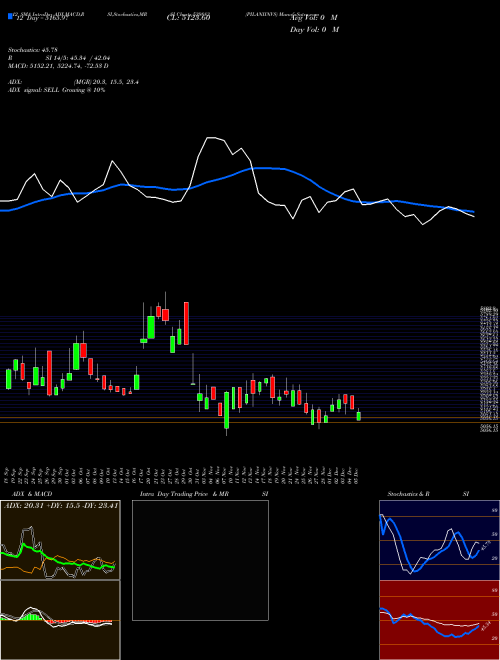This screenshot has width=500, height=660.
Task: Click the 'Stochastics & RSI' panel title
Action: point(428,494)
